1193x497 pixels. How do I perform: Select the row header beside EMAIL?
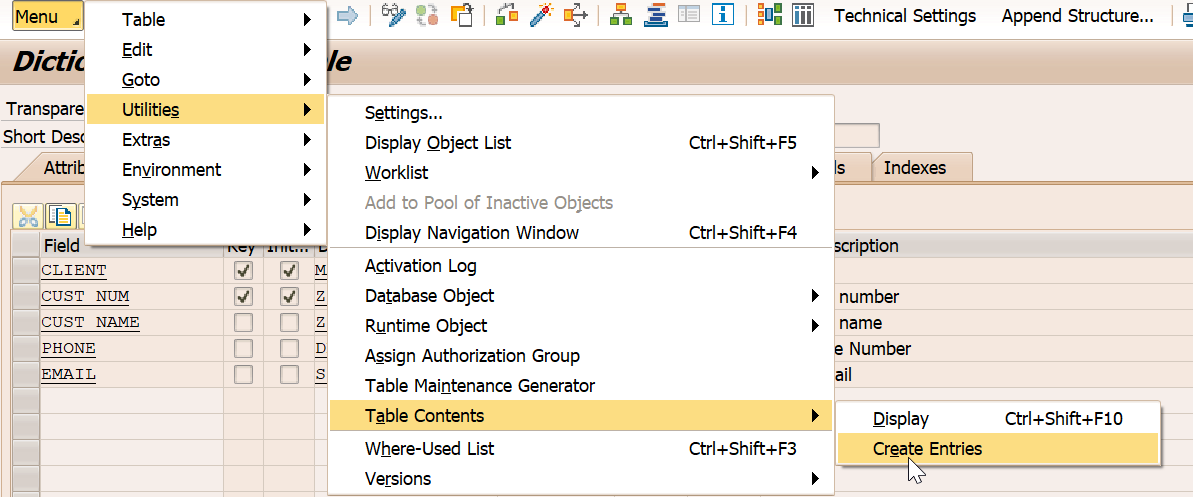coord(26,374)
